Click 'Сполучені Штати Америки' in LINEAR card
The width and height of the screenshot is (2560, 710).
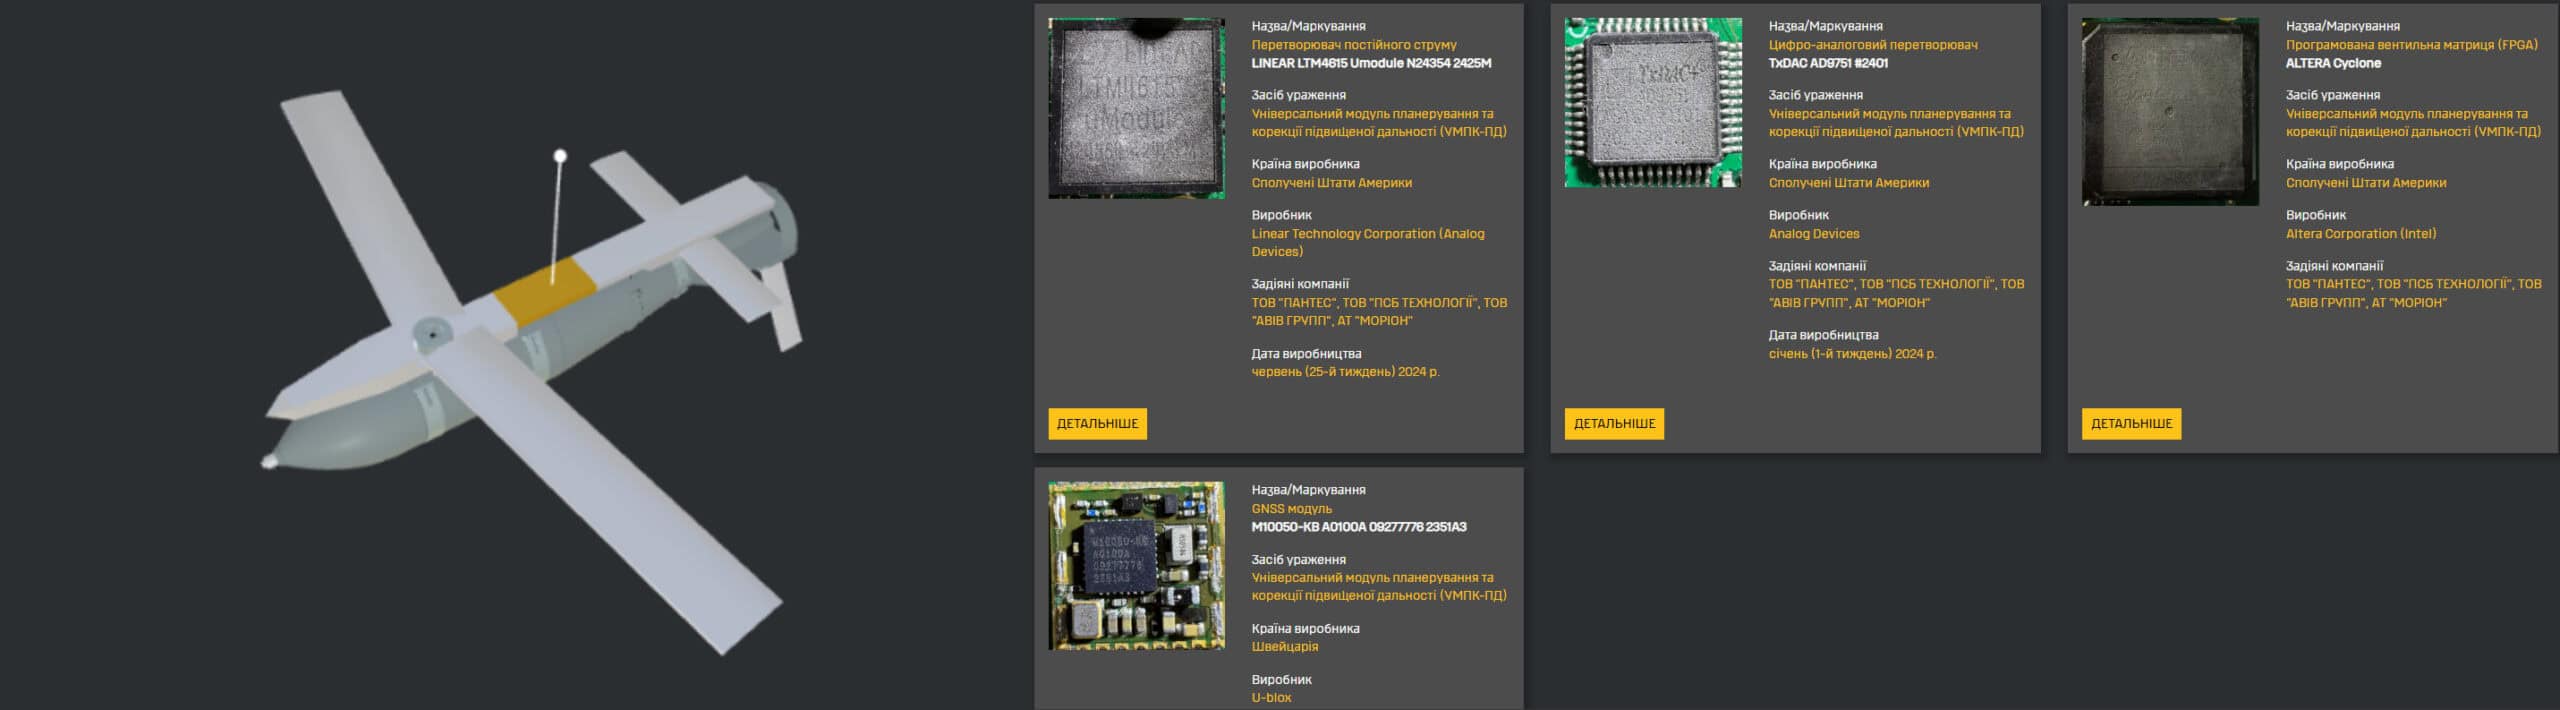tap(1331, 183)
